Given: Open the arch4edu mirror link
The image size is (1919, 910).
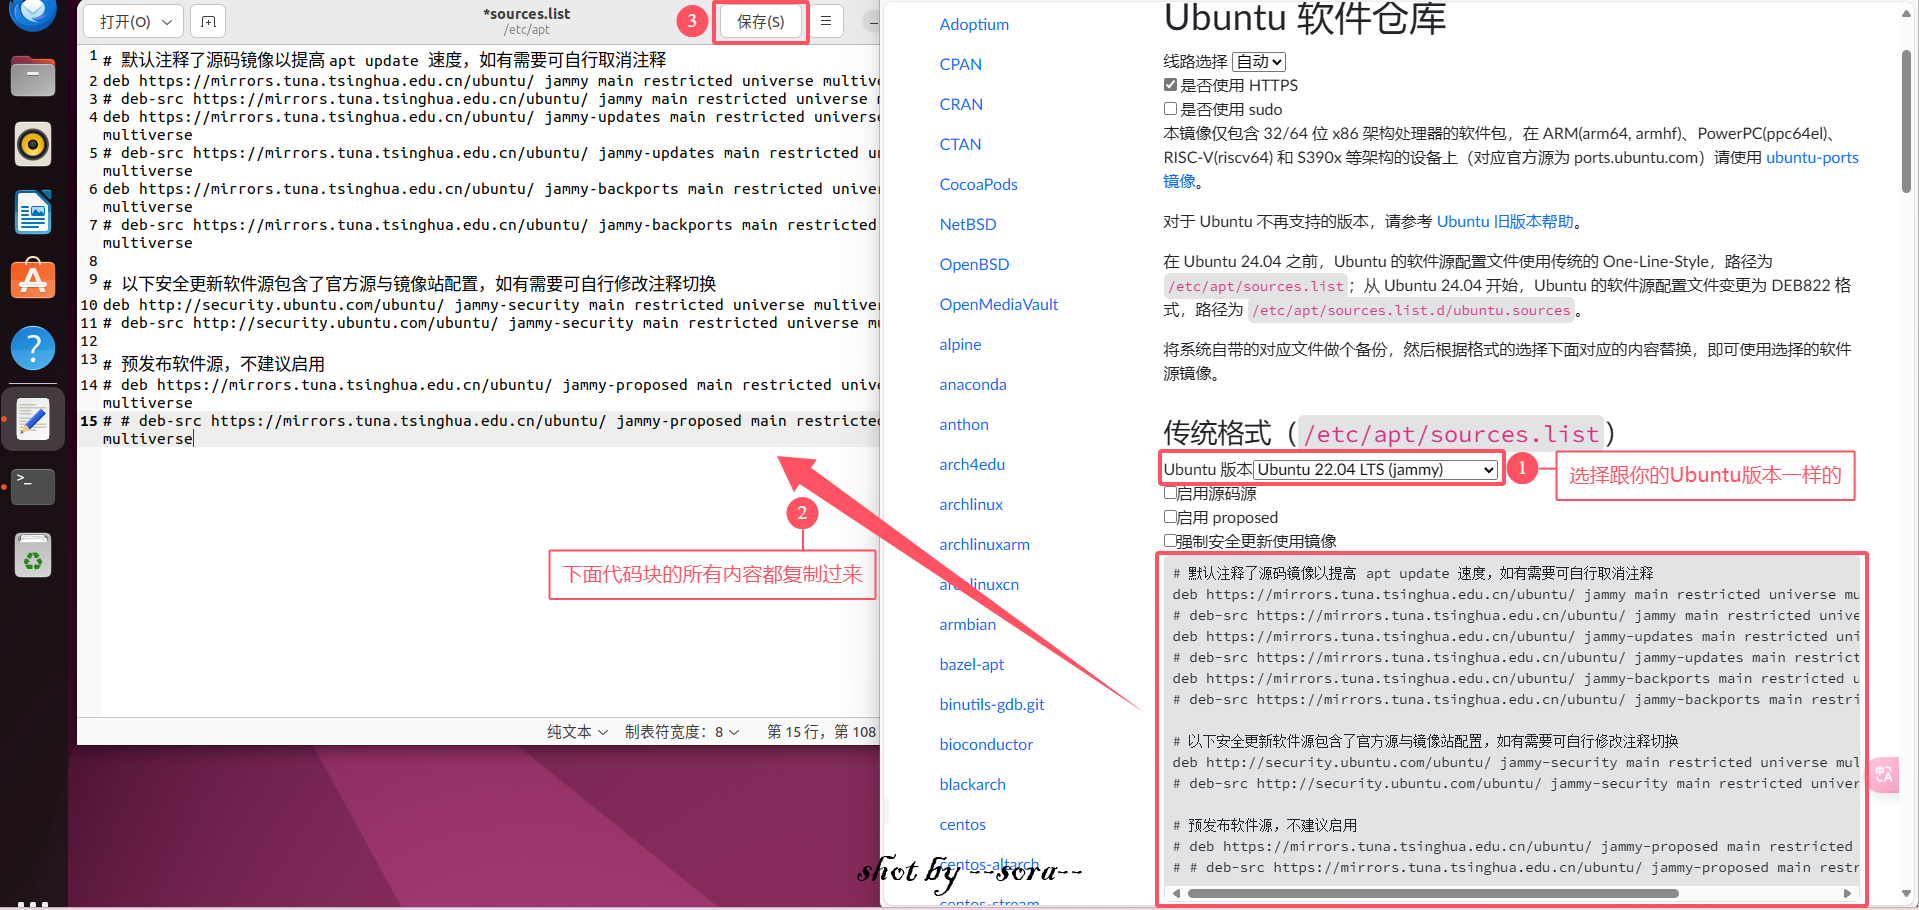Looking at the screenshot, I should coord(972,464).
